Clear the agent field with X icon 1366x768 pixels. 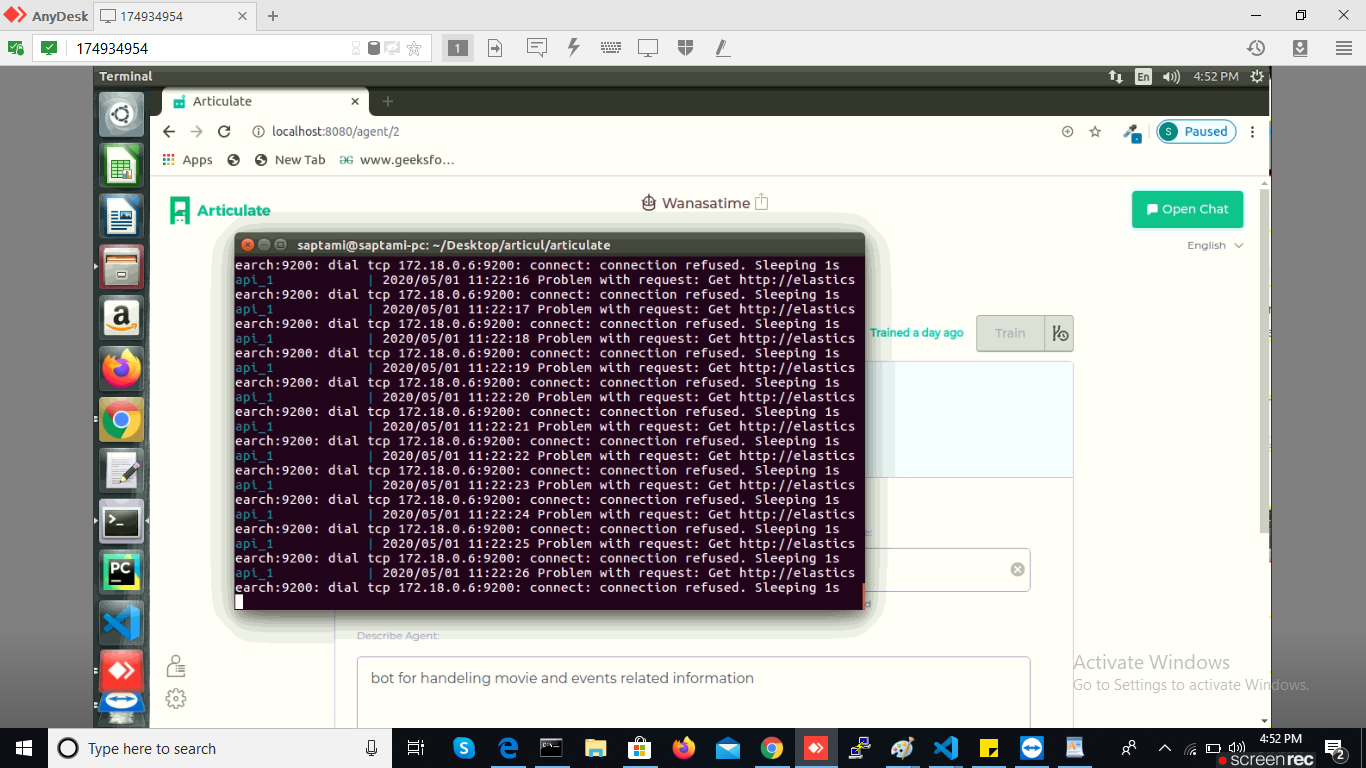tap(1017, 569)
